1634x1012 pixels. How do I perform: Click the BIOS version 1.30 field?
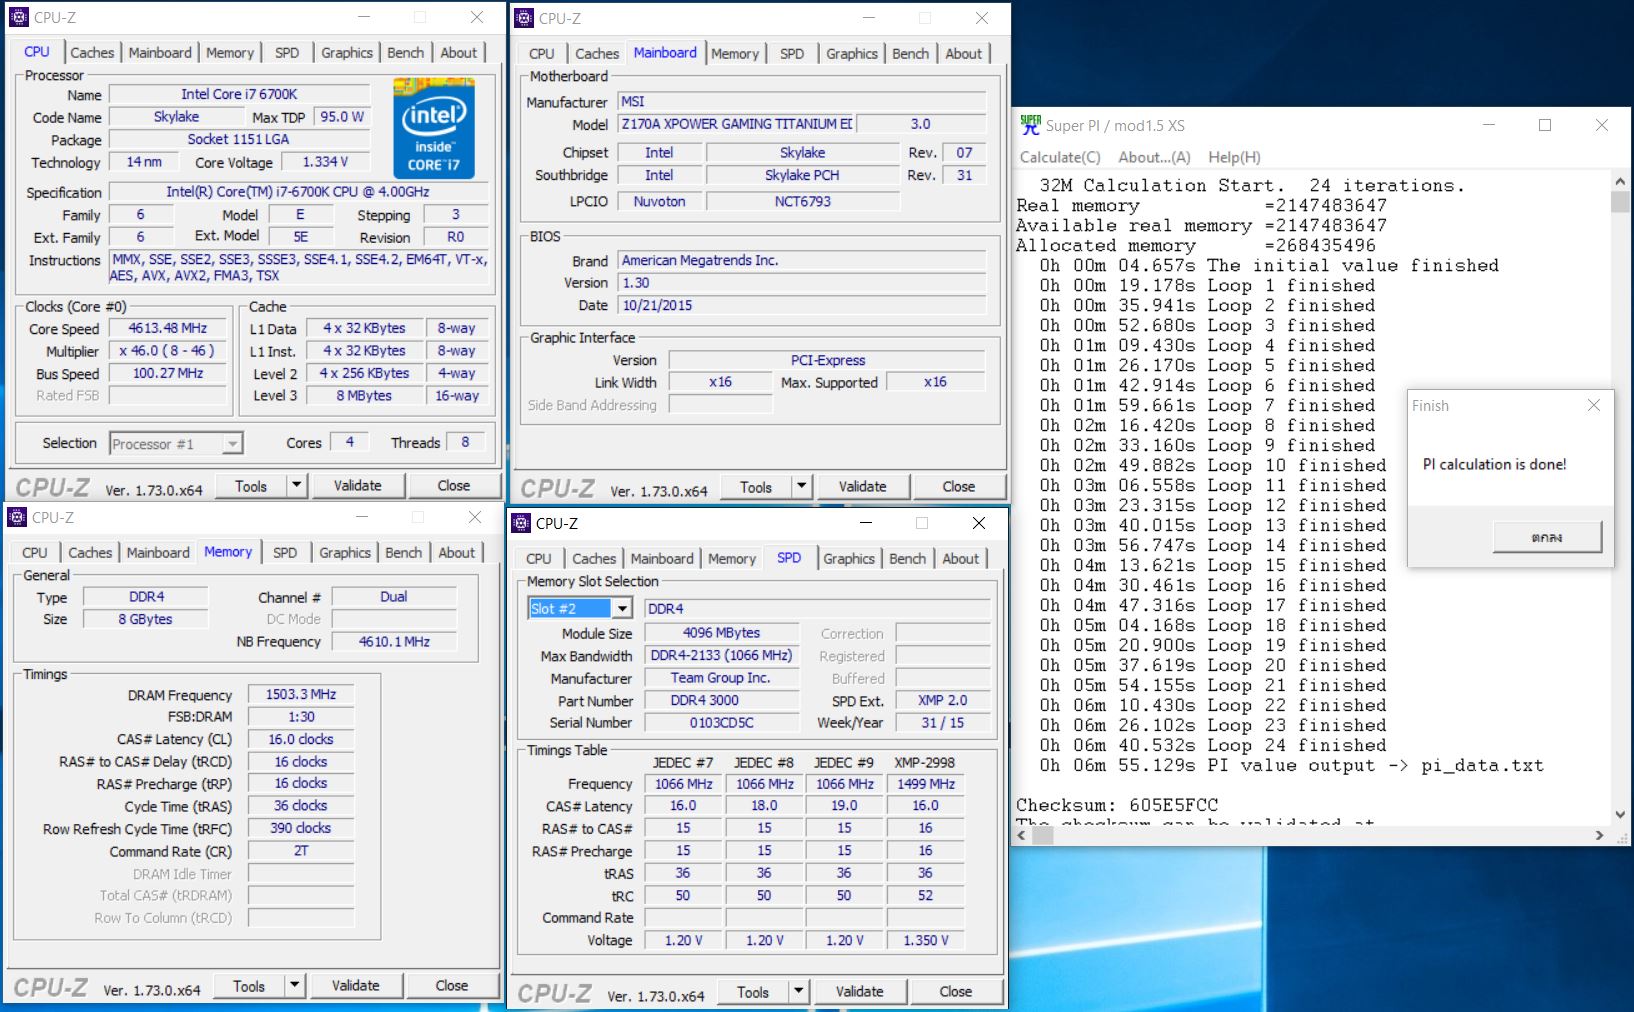802,283
